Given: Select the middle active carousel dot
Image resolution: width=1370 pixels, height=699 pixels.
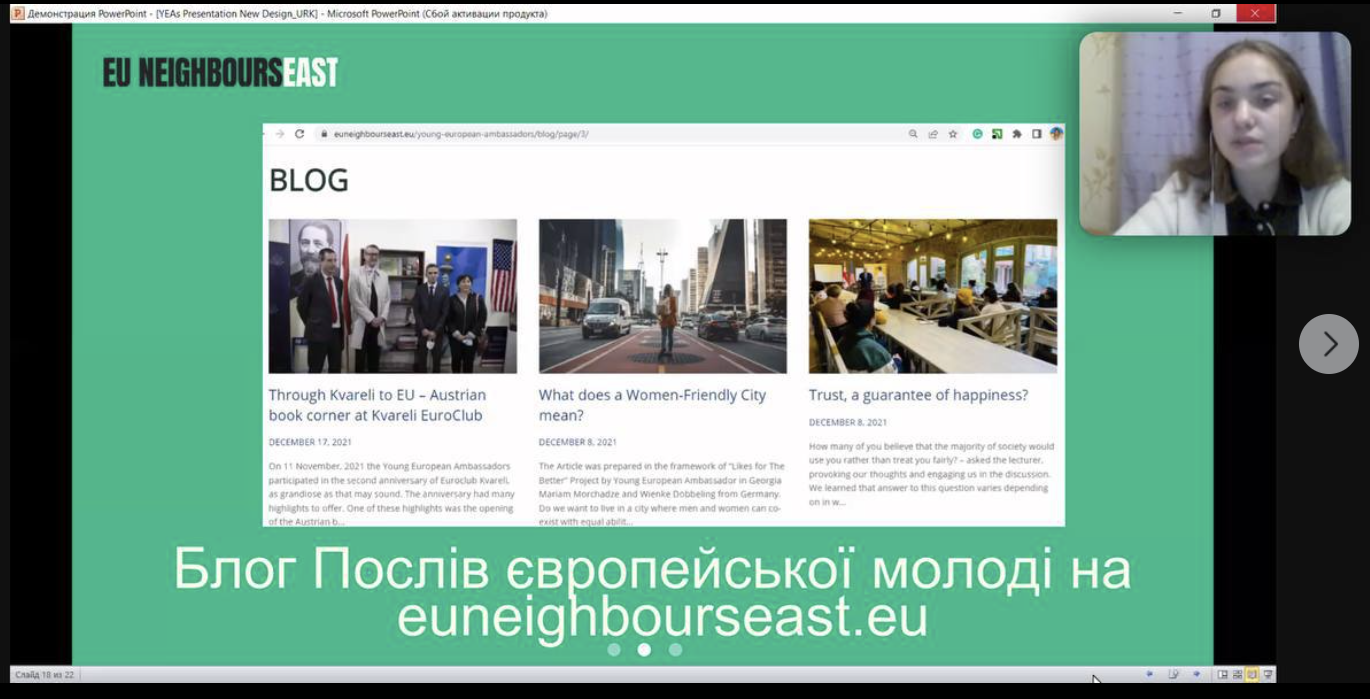Looking at the screenshot, I should pyautogui.click(x=644, y=649).
